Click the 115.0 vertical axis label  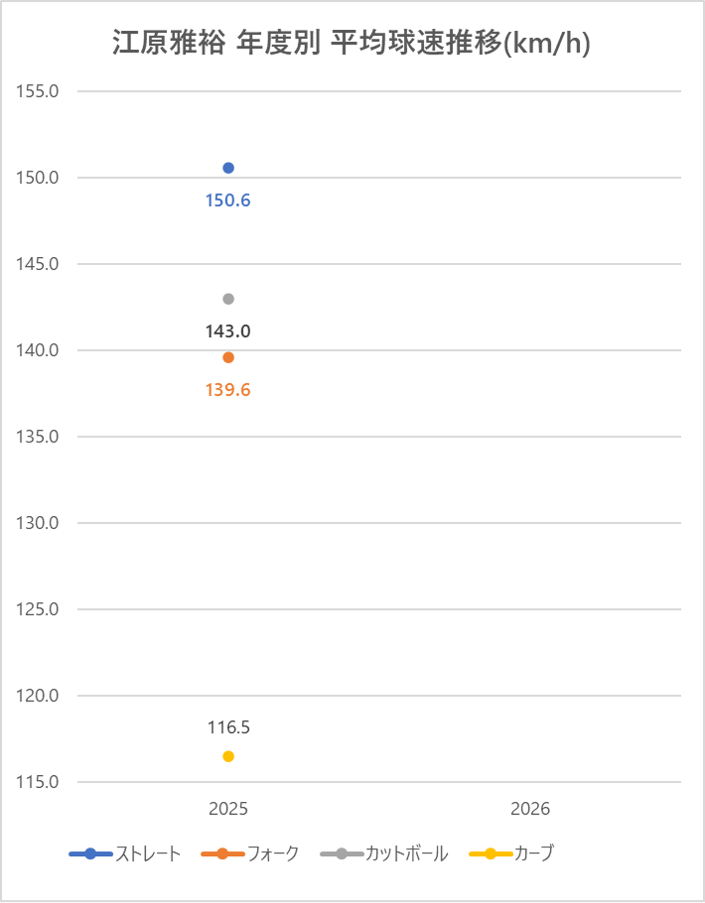pyautogui.click(x=37, y=782)
